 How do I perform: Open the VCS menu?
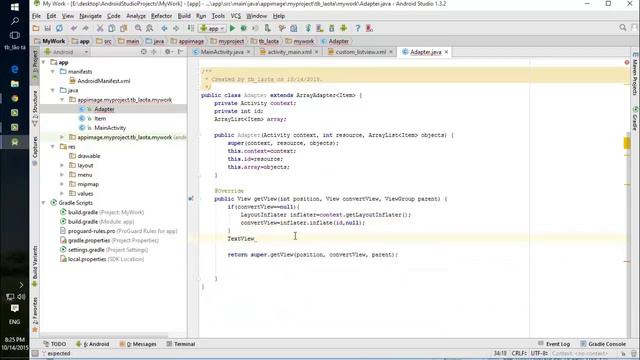click(236, 16)
